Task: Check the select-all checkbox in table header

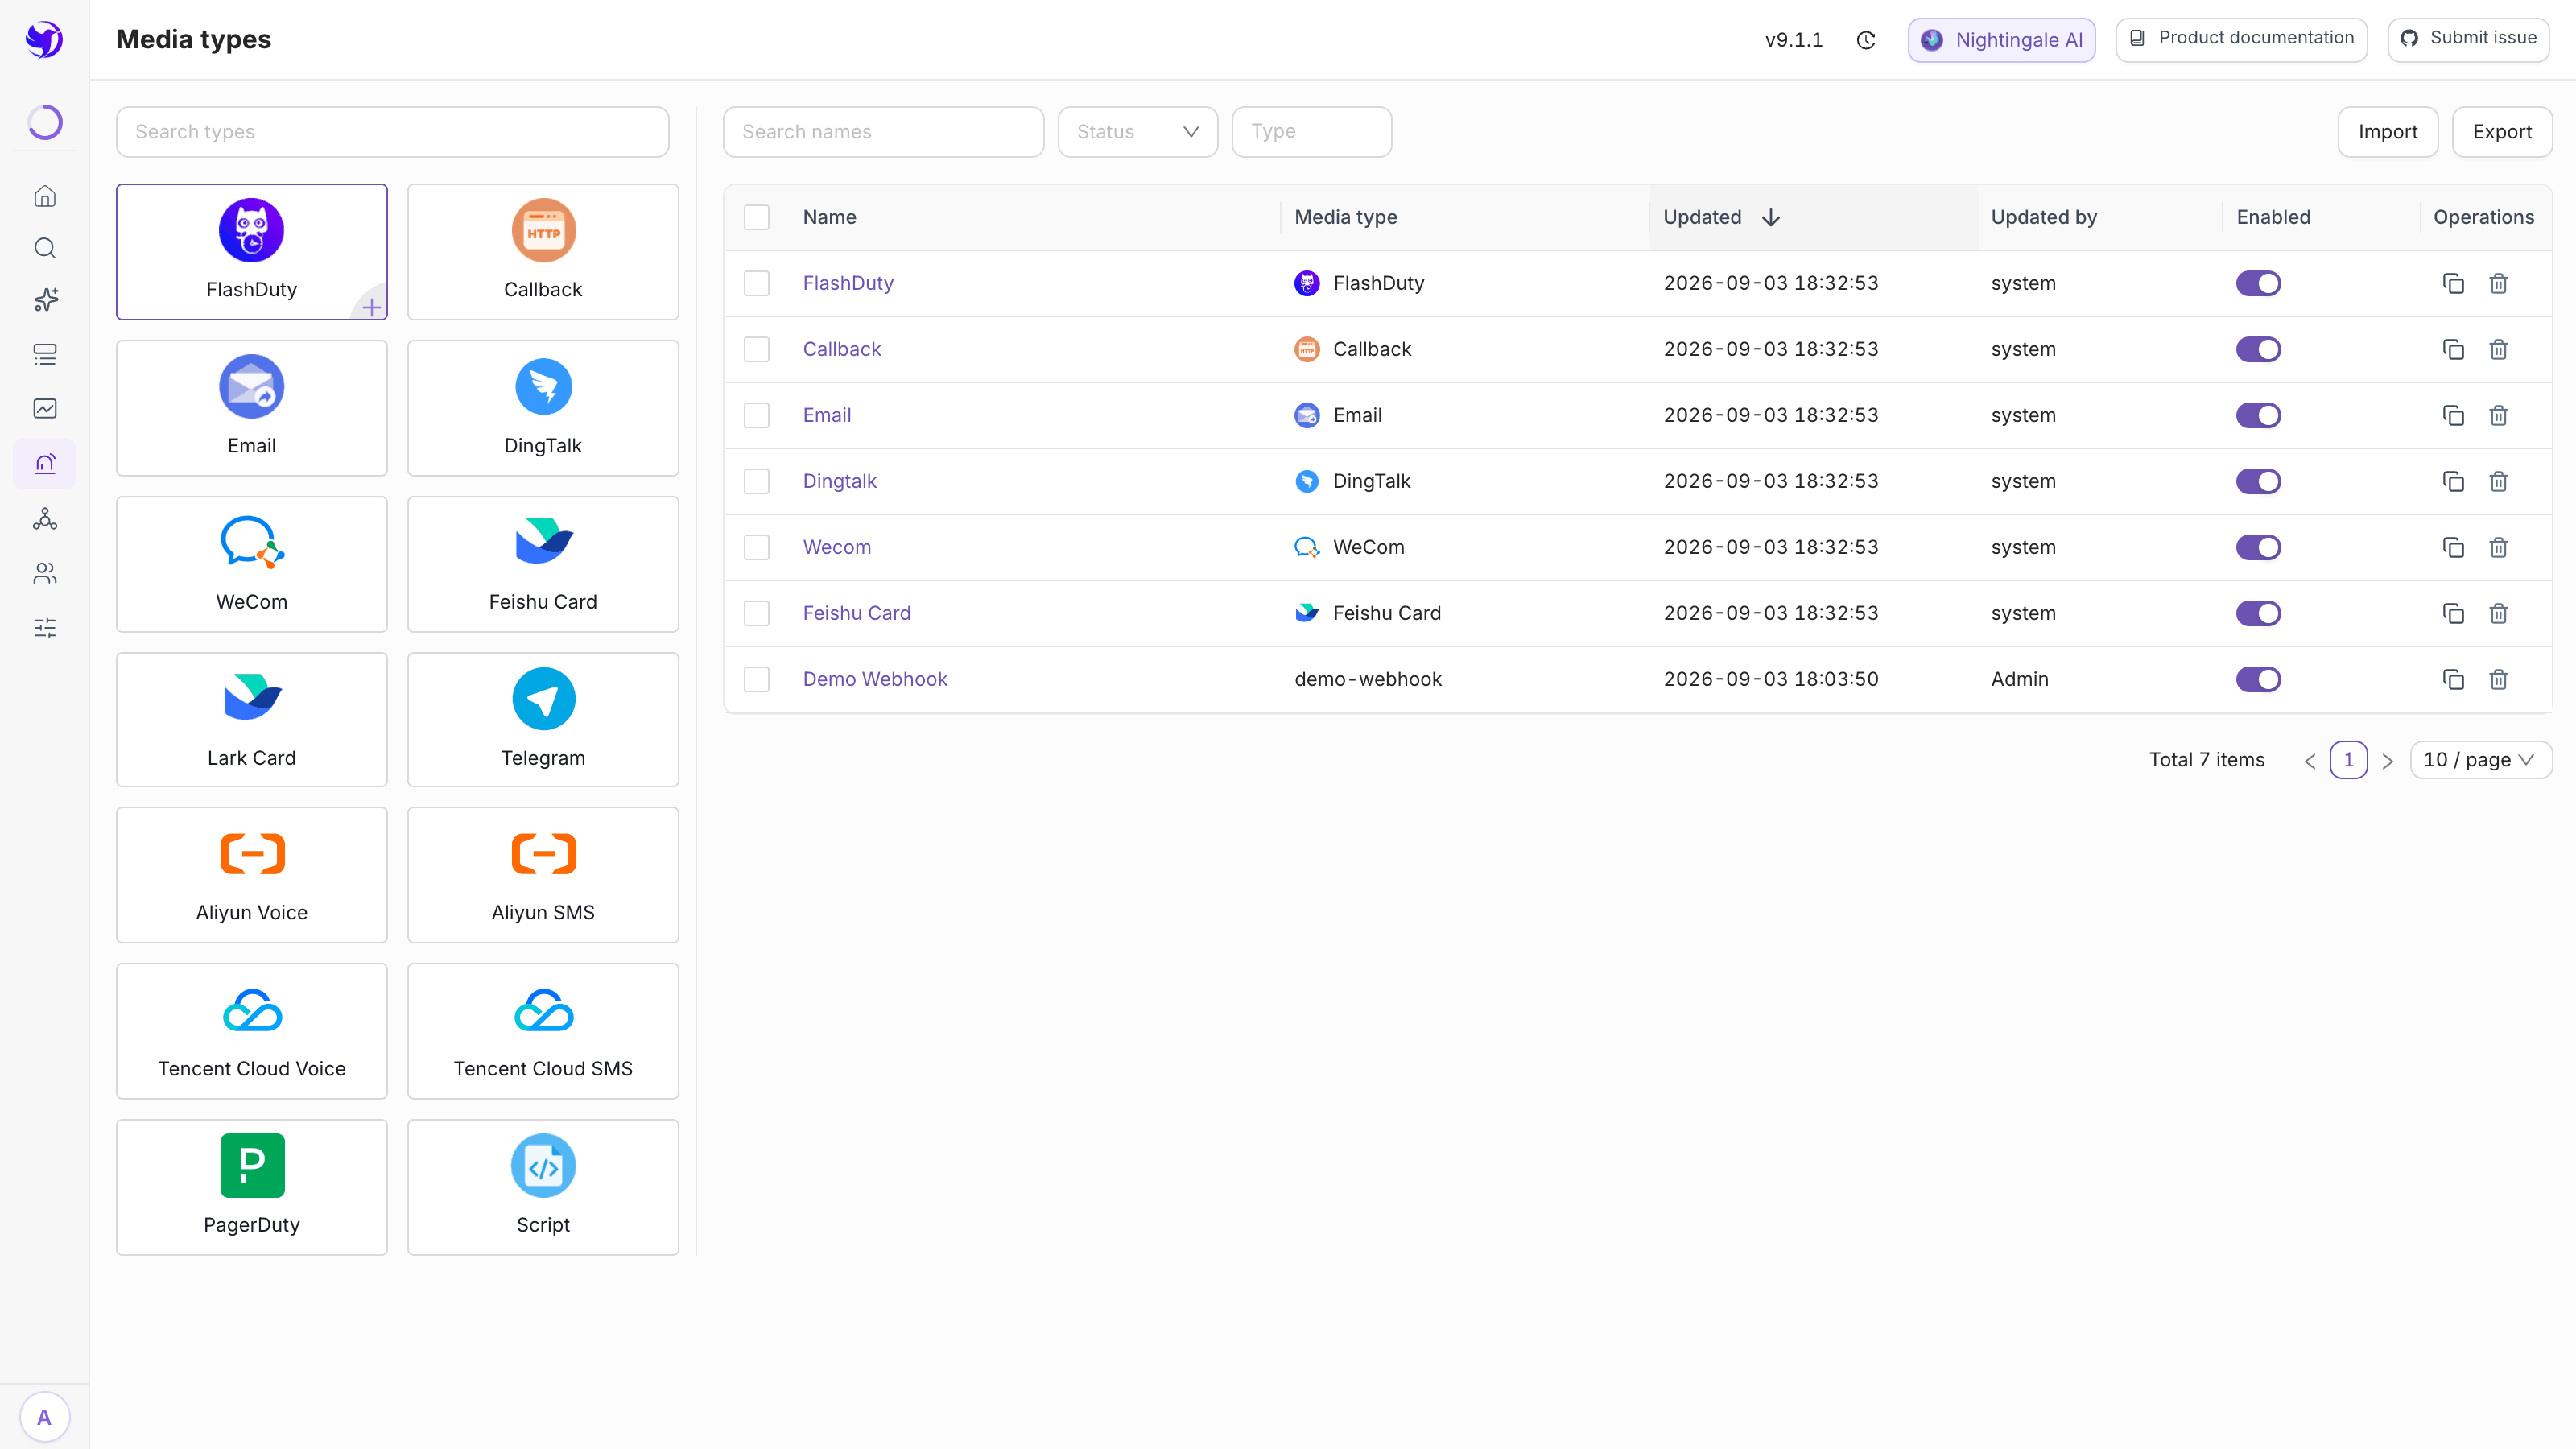Action: (x=757, y=217)
